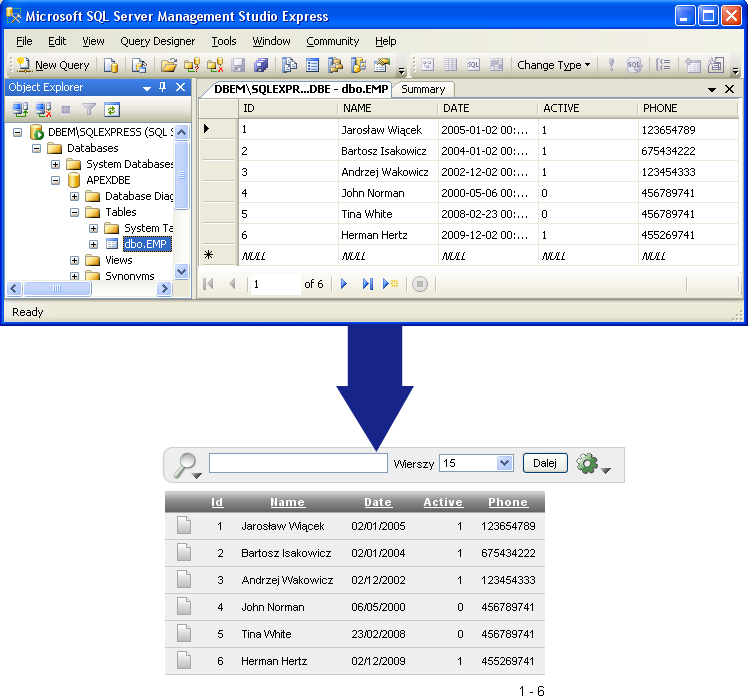The image size is (748, 700).
Task: Select the dbo.EMP table tree item
Action: click(x=145, y=244)
